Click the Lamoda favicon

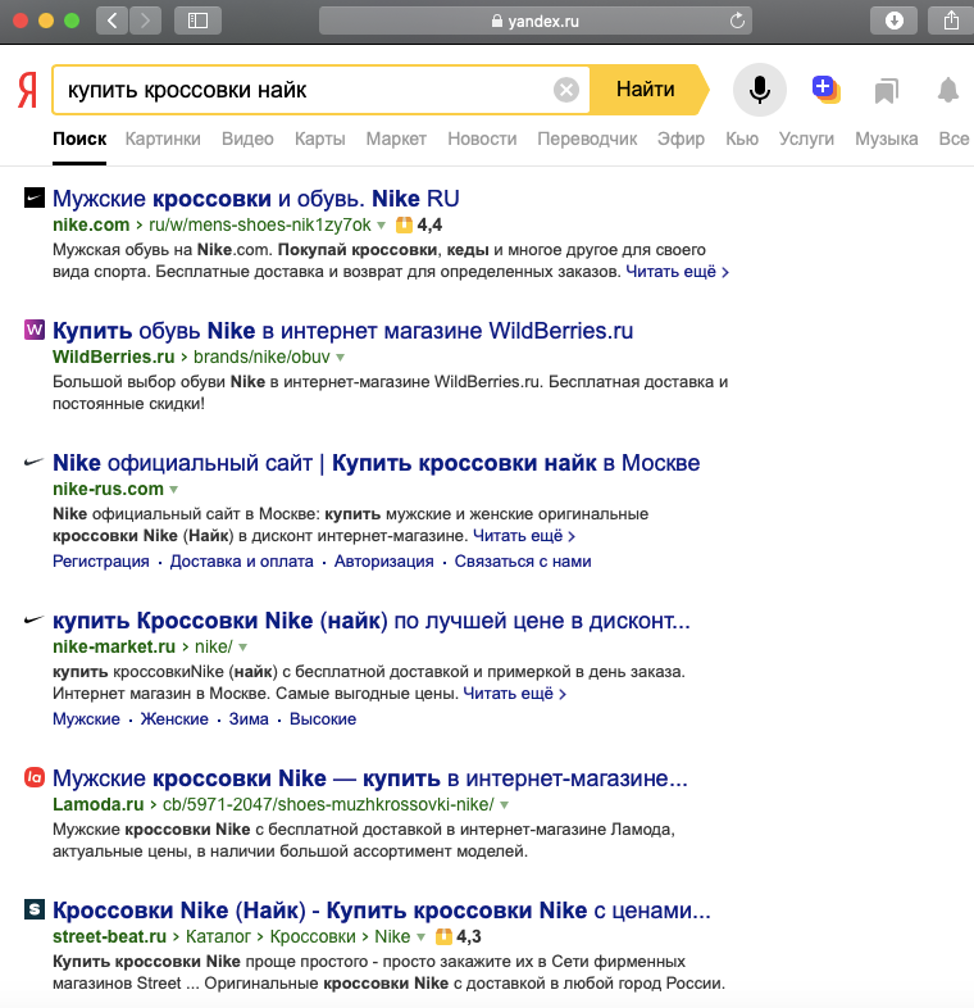34,777
